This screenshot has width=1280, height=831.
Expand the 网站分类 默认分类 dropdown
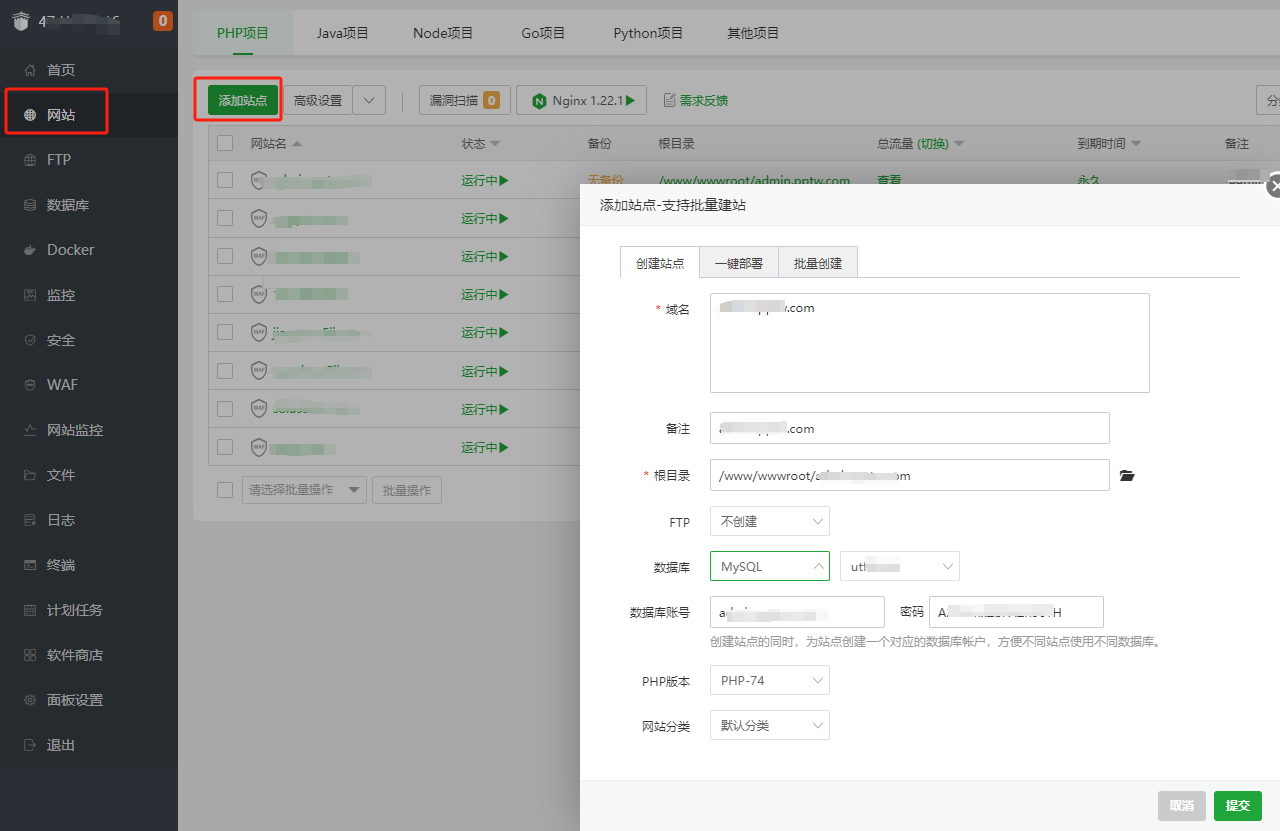coord(769,725)
